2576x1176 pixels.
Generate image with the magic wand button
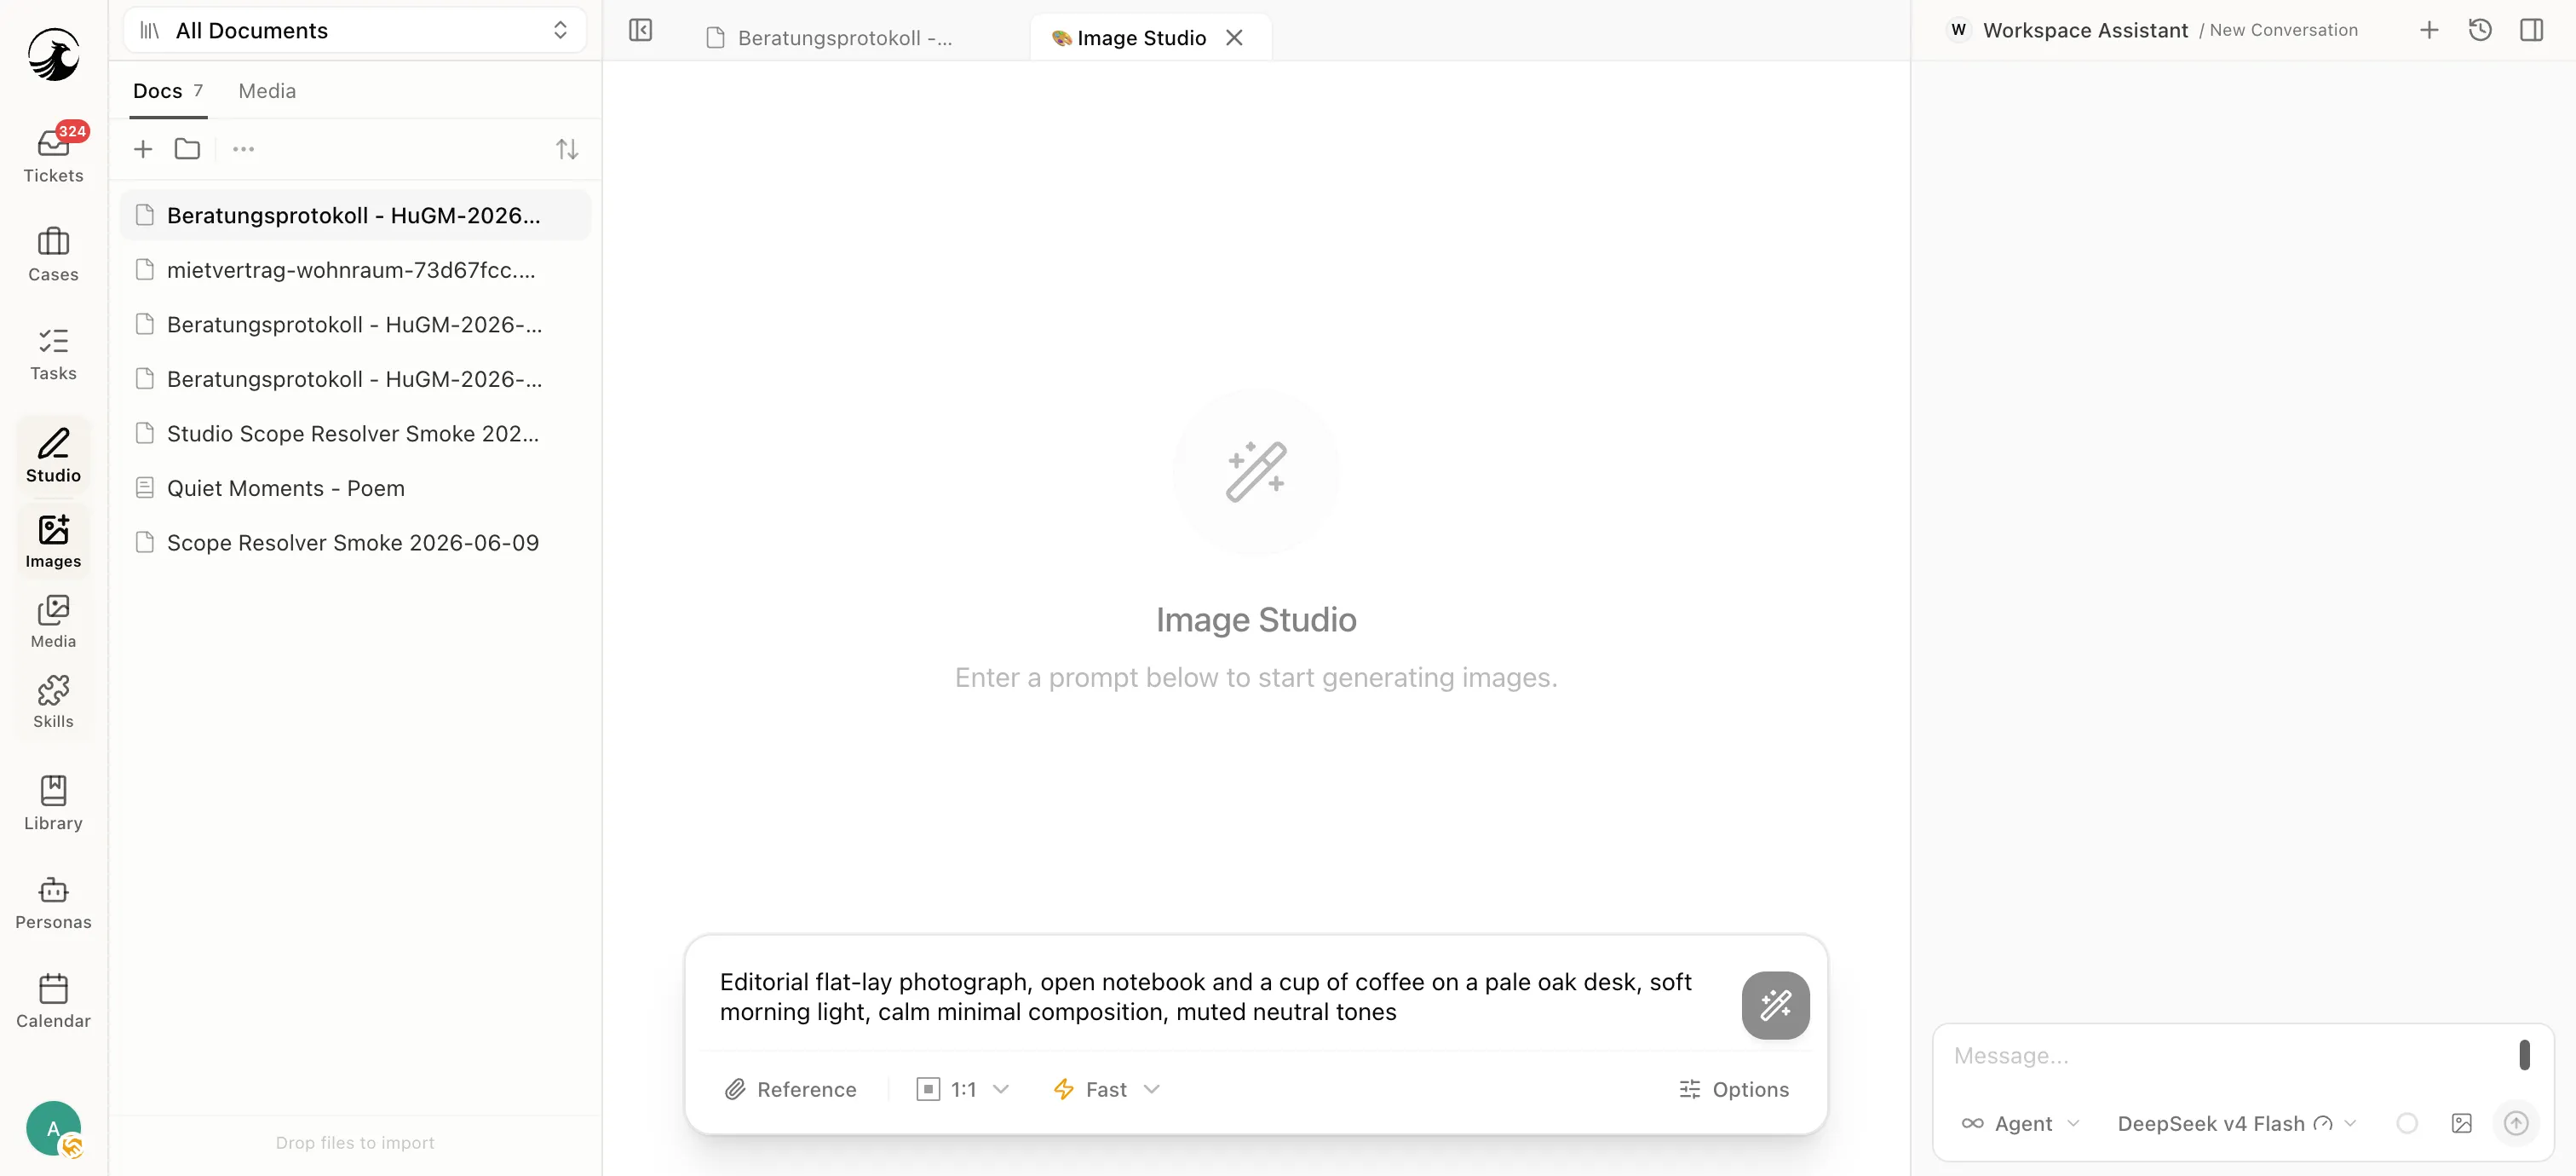click(1775, 1005)
